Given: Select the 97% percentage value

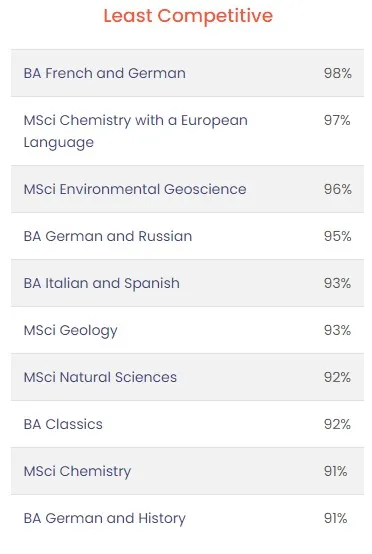Looking at the screenshot, I should click(337, 120).
